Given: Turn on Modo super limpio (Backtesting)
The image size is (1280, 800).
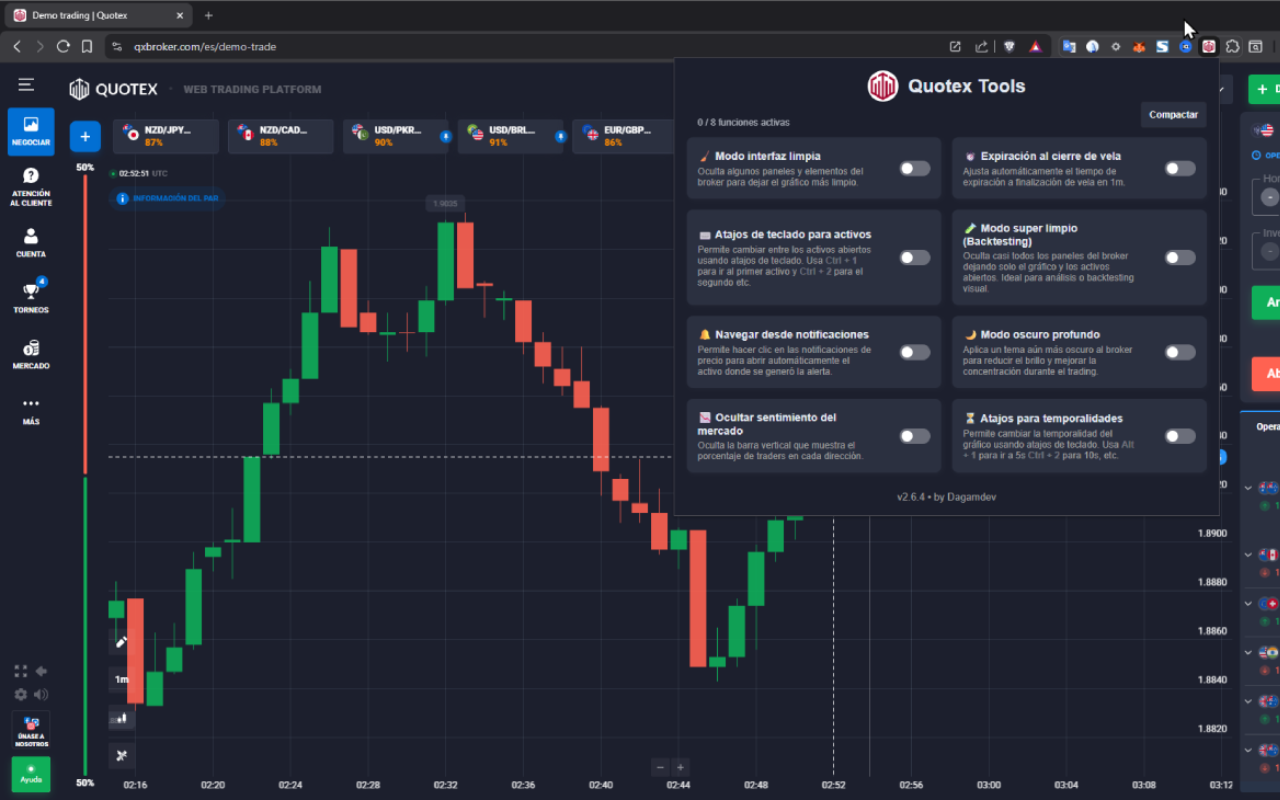Looking at the screenshot, I should (1180, 257).
